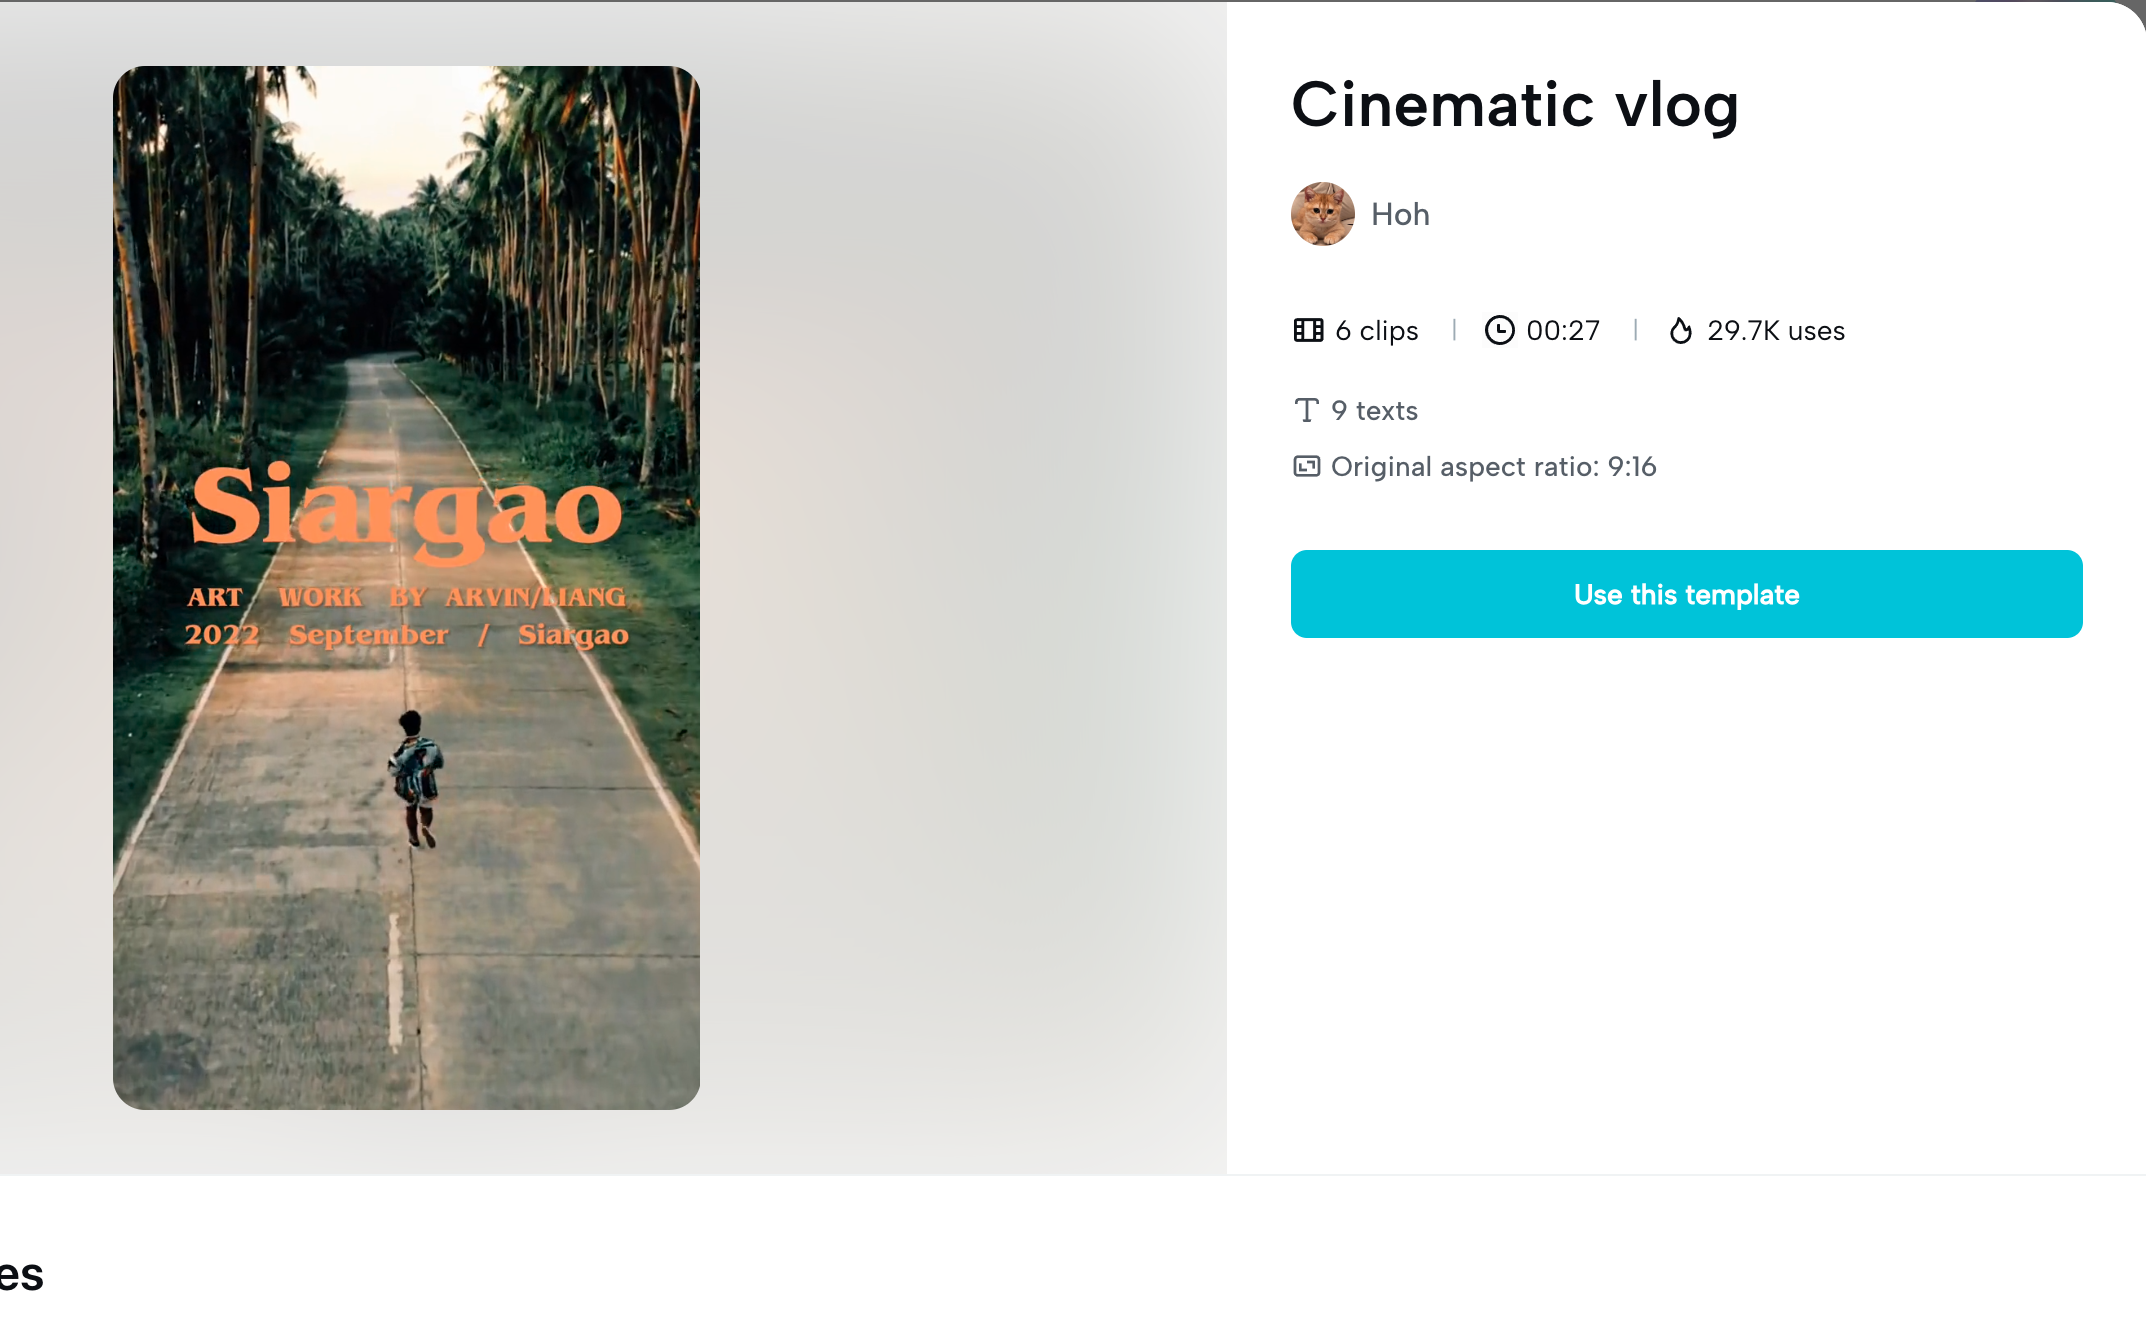The height and width of the screenshot is (1320, 2146).
Task: Click the flame uses icon
Action: [1681, 330]
